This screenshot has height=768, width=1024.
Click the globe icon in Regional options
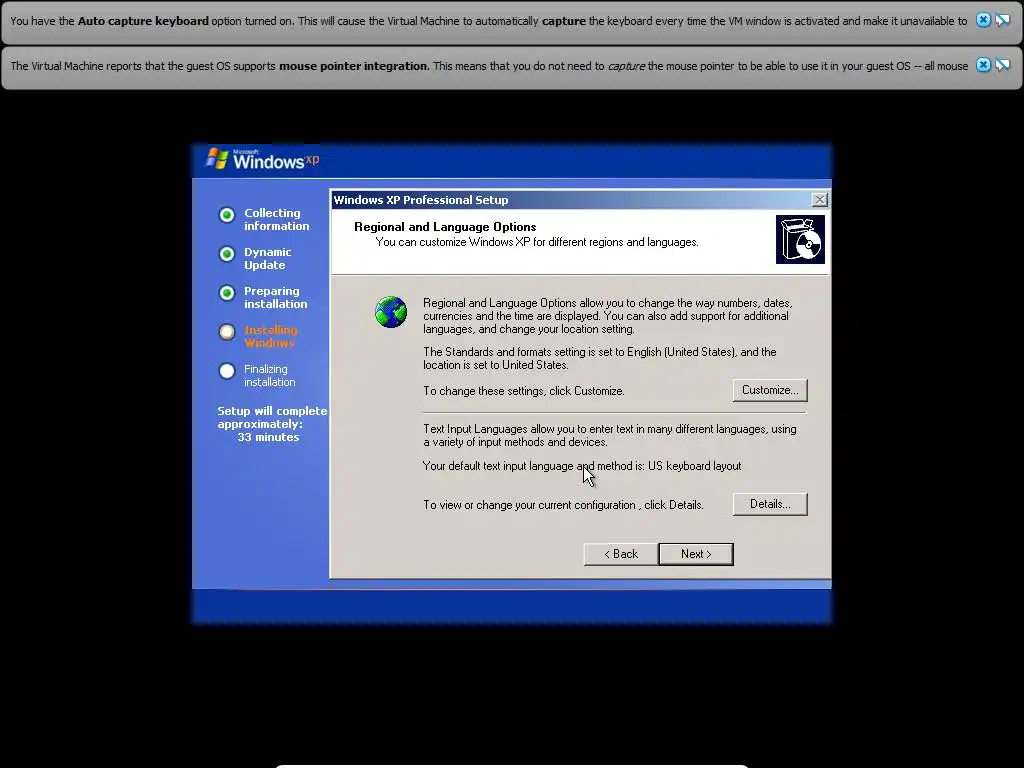click(x=391, y=312)
